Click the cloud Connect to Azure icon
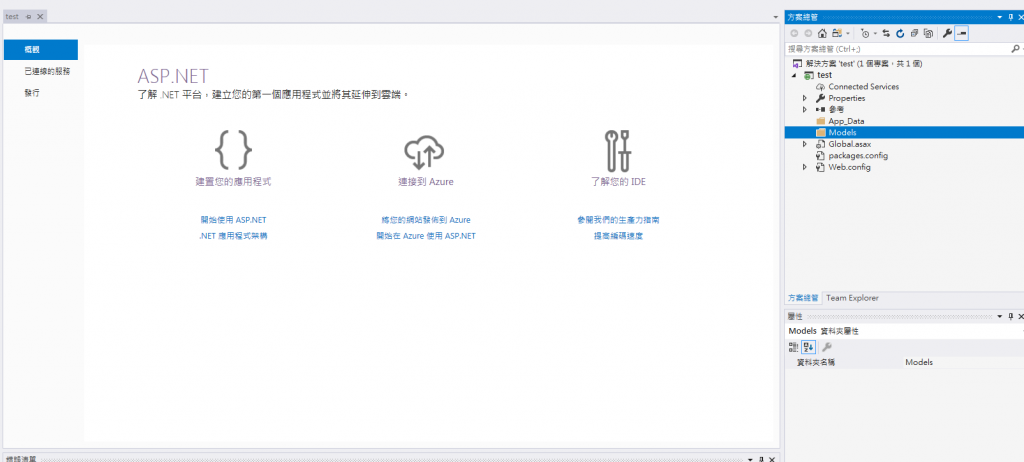The width and height of the screenshot is (1024, 462). tap(424, 152)
